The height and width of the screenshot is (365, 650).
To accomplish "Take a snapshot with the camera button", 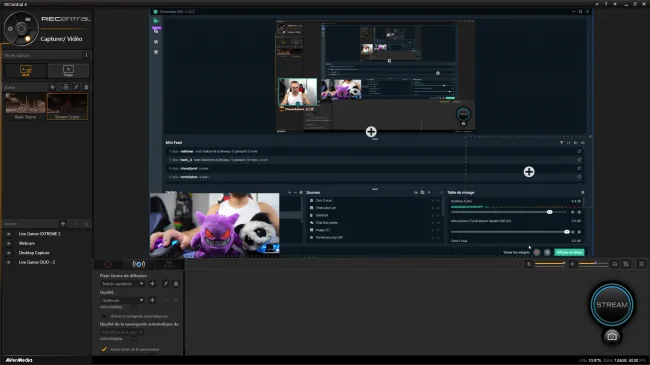I will pyautogui.click(x=612, y=336).
